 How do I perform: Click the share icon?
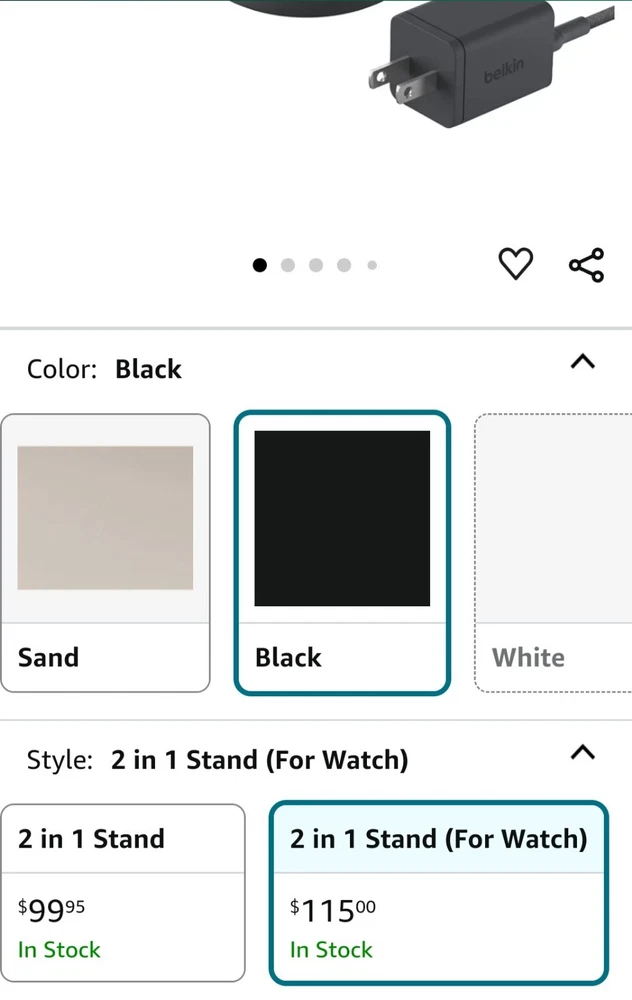[586, 265]
